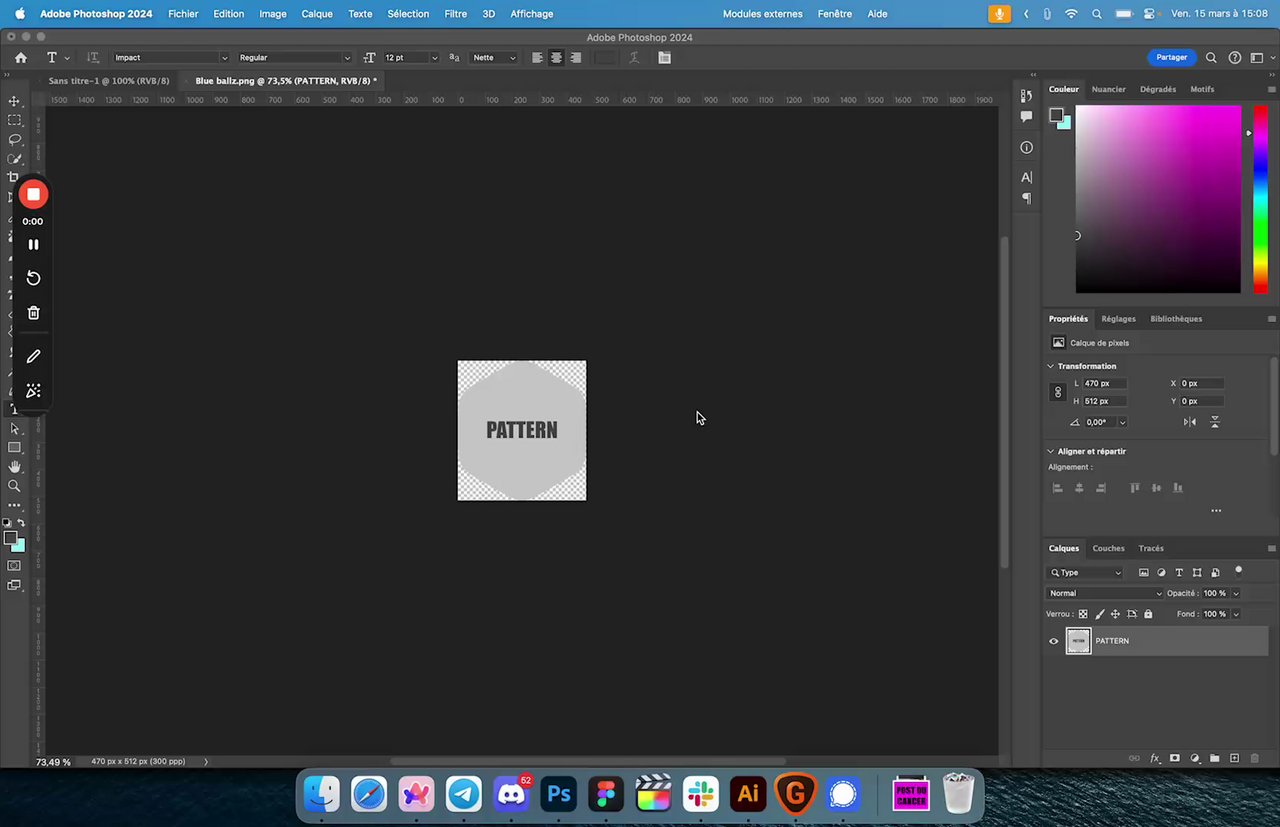The width and height of the screenshot is (1280, 827).
Task: Create a new layer
Action: tap(1235, 758)
